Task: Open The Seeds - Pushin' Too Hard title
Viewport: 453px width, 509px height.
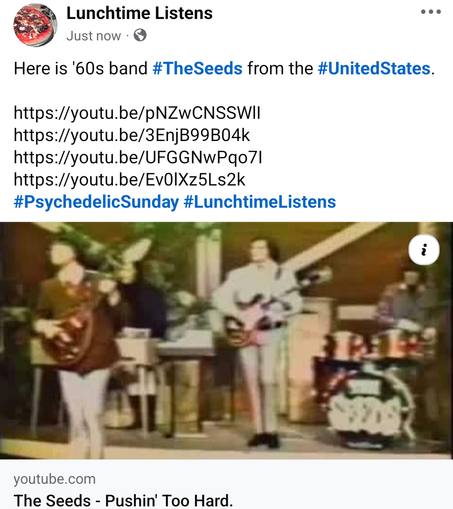Action: point(123,500)
